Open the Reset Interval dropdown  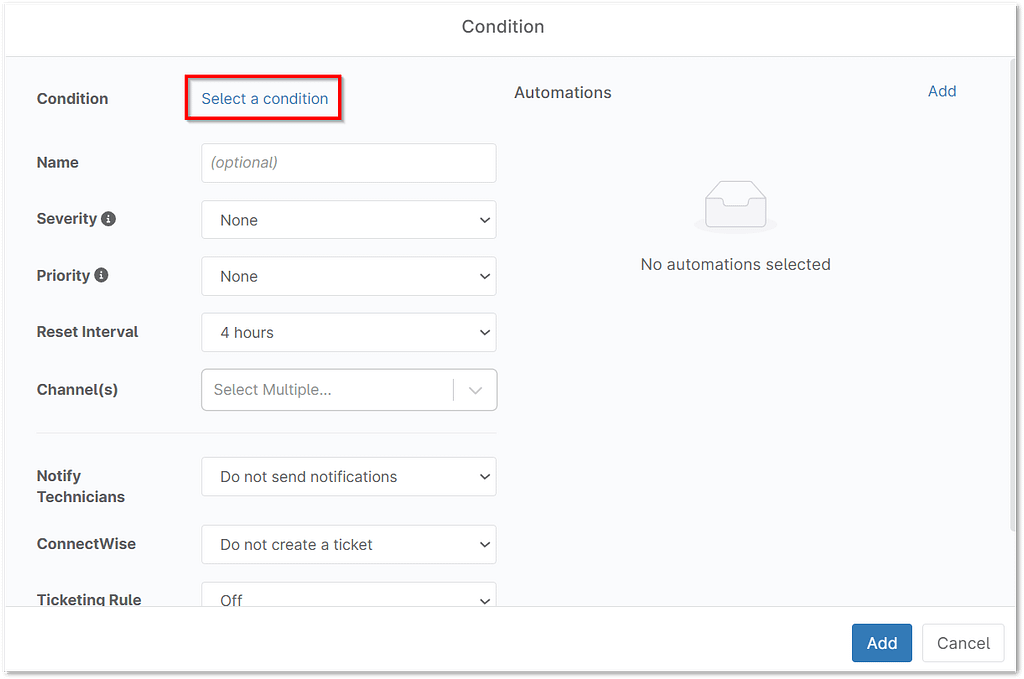[x=348, y=332]
